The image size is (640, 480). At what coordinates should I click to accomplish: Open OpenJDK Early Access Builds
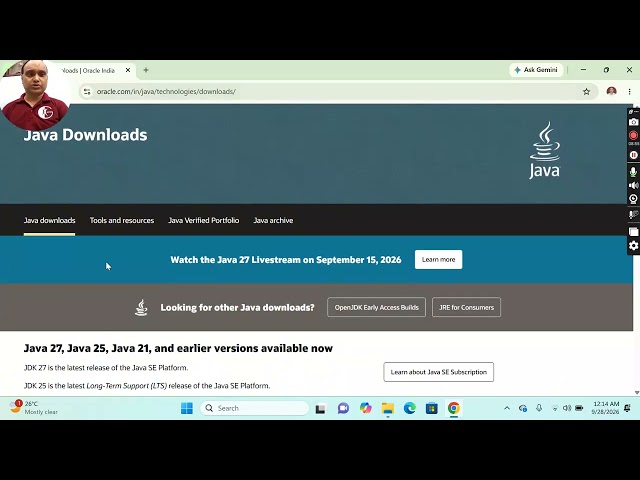coord(376,307)
